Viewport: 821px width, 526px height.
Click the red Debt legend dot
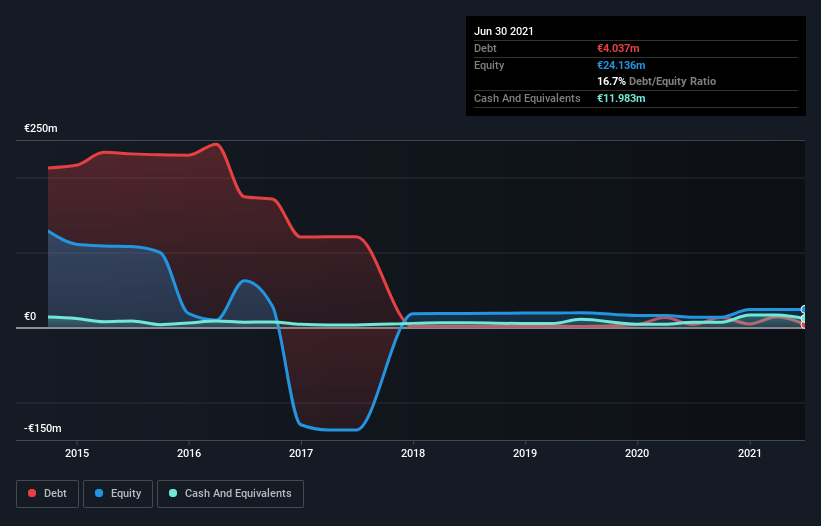point(32,493)
